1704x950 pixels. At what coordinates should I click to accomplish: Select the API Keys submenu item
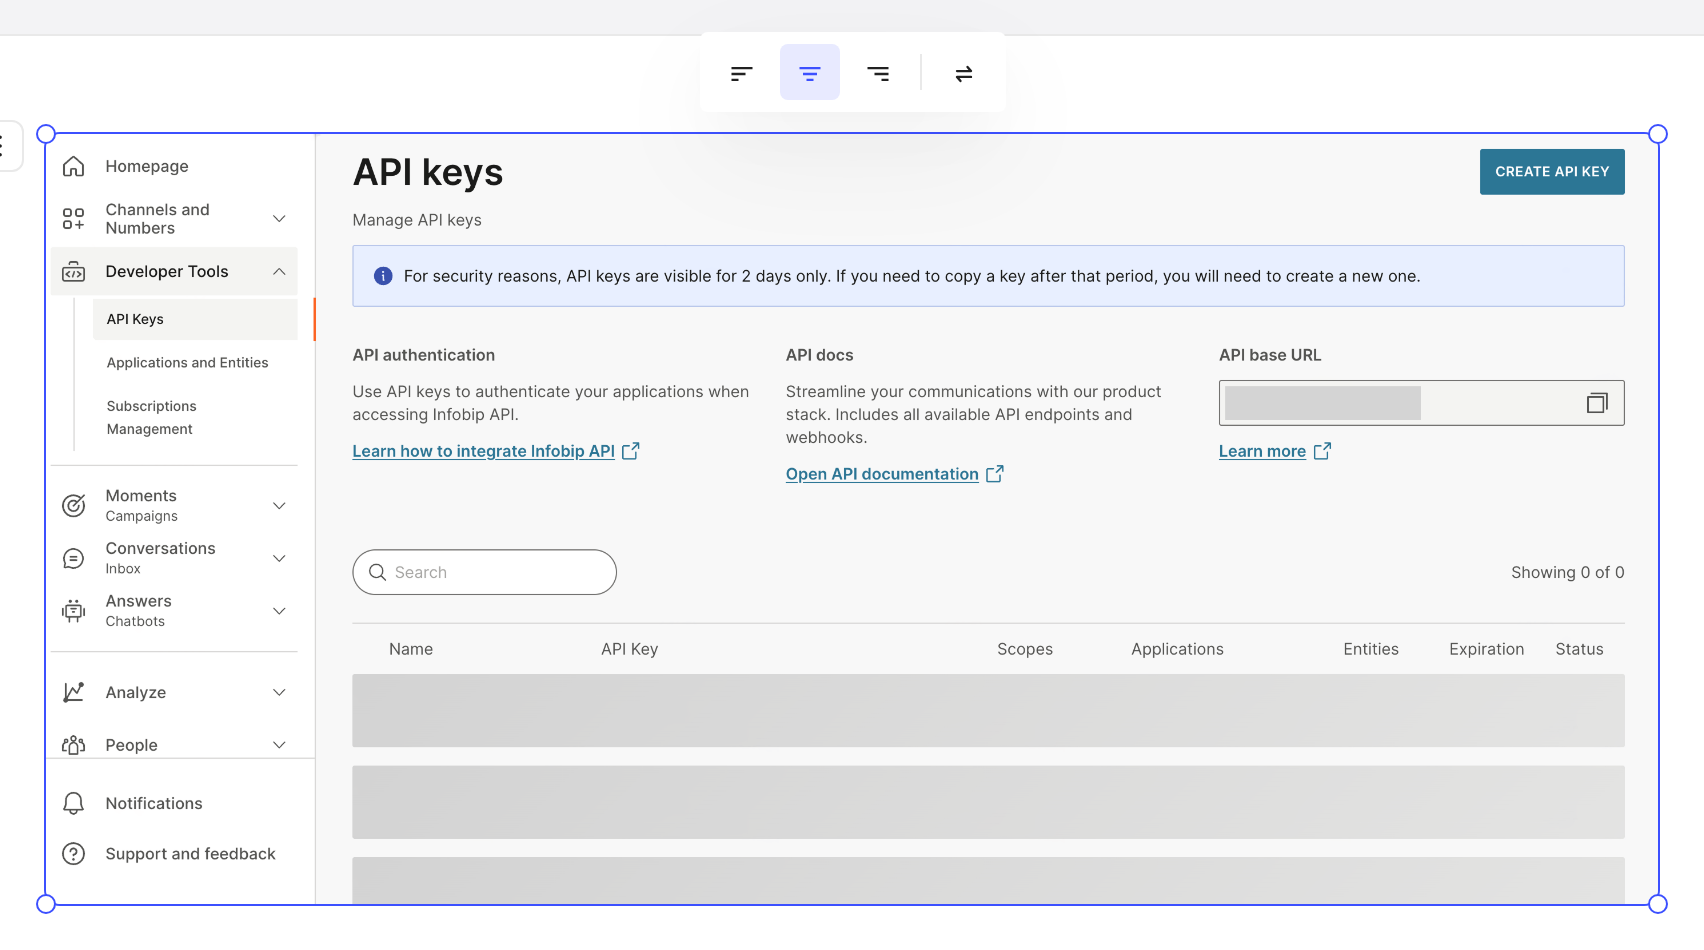(195, 319)
